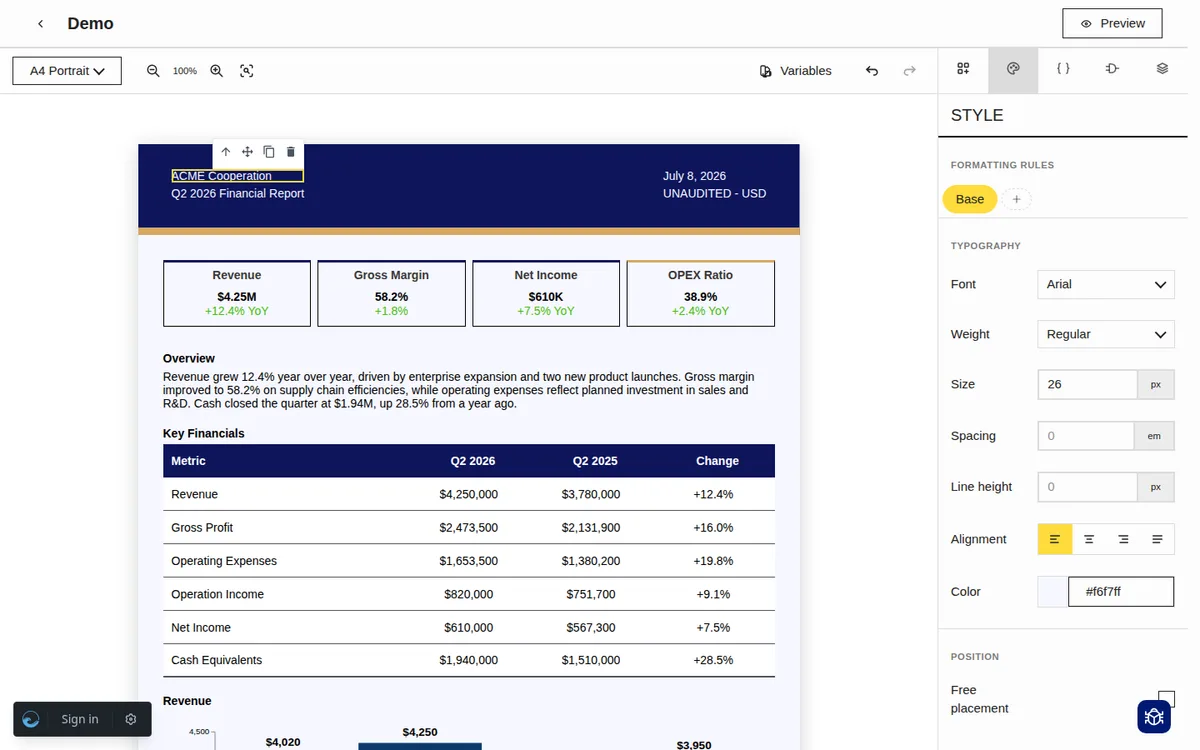Image resolution: width=1200 pixels, height=750 pixels.
Task: Click the em unit beside Spacing
Action: click(1154, 436)
